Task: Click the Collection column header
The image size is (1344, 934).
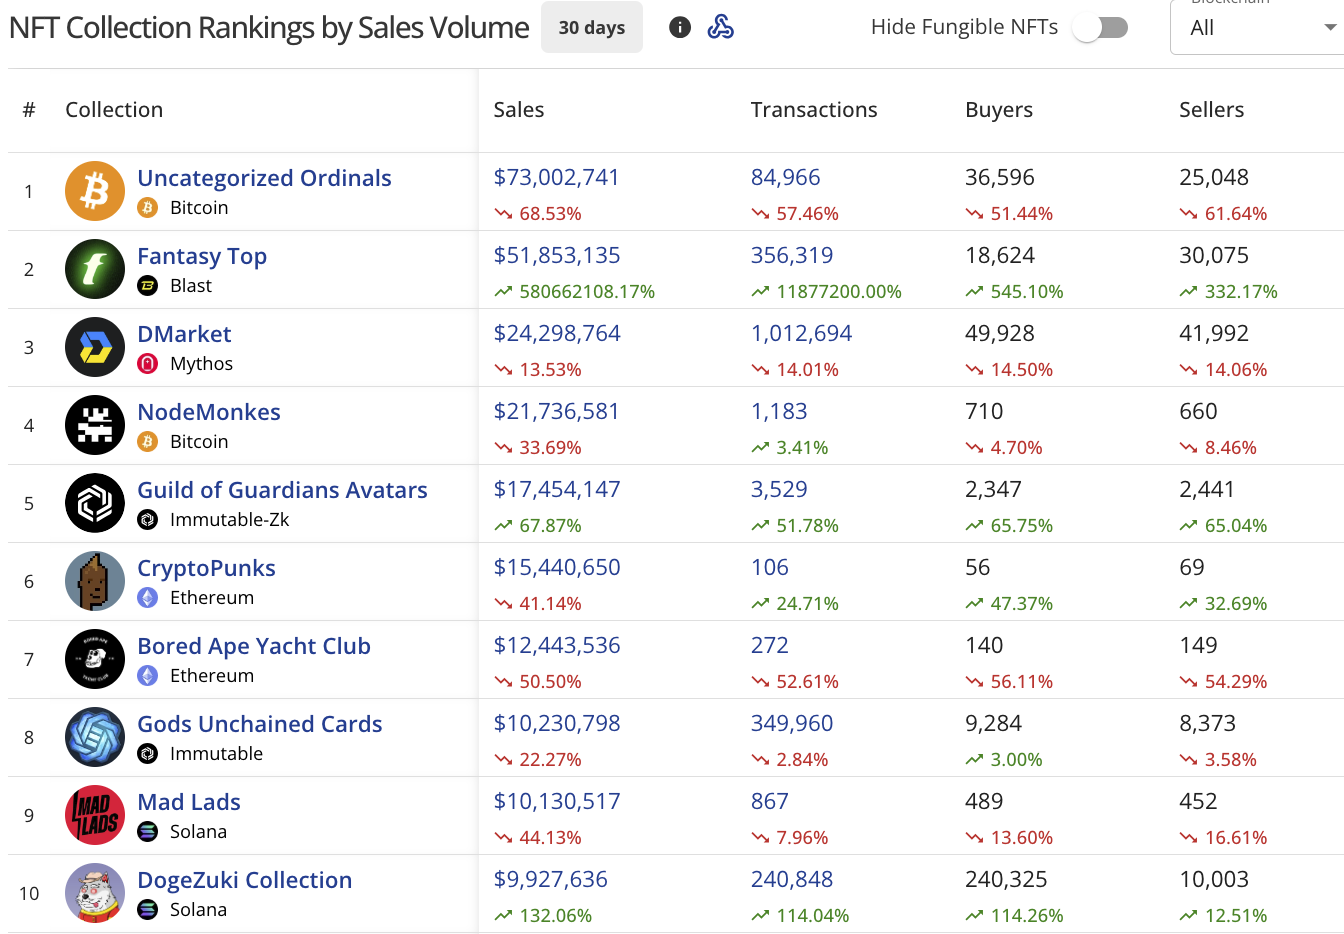Action: [x=114, y=110]
